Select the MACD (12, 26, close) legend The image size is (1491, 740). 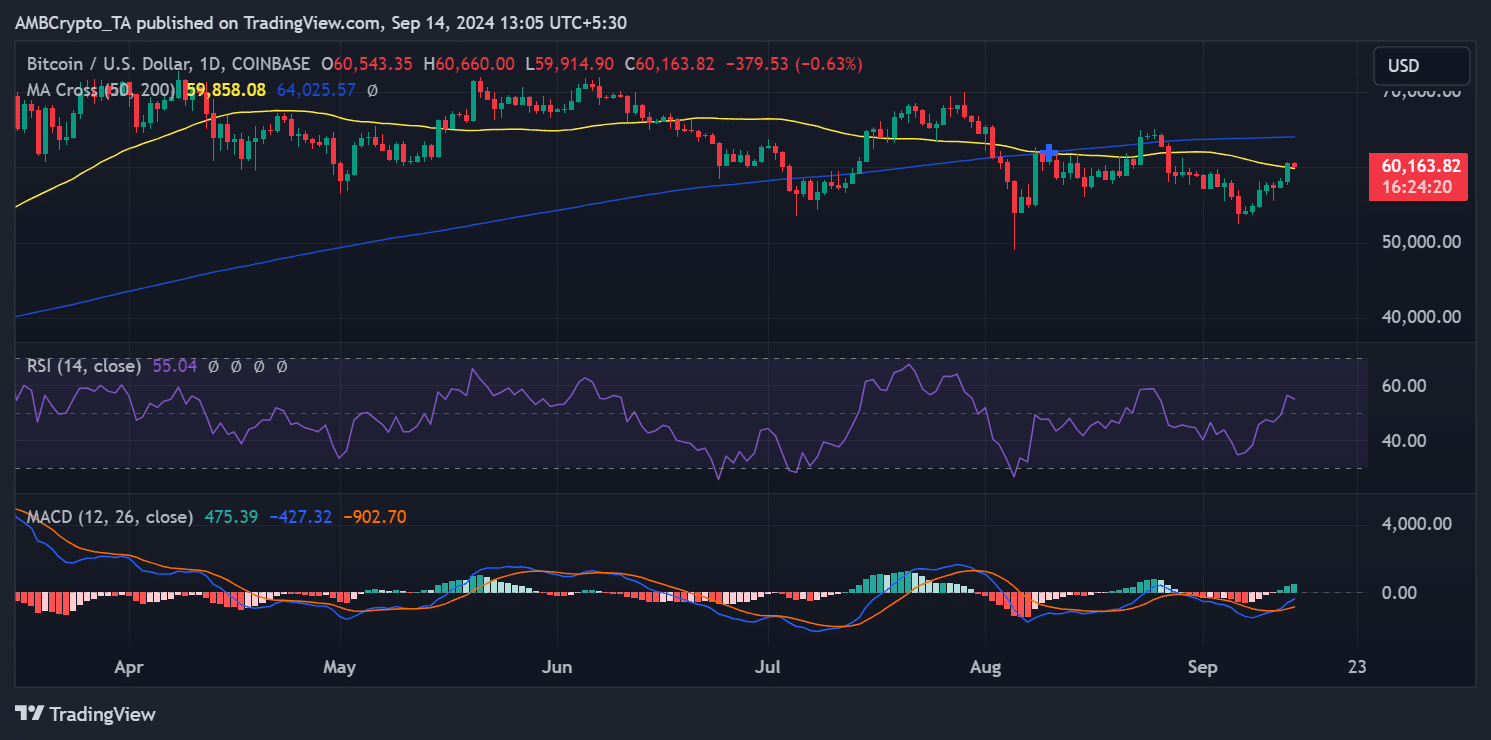tap(110, 517)
